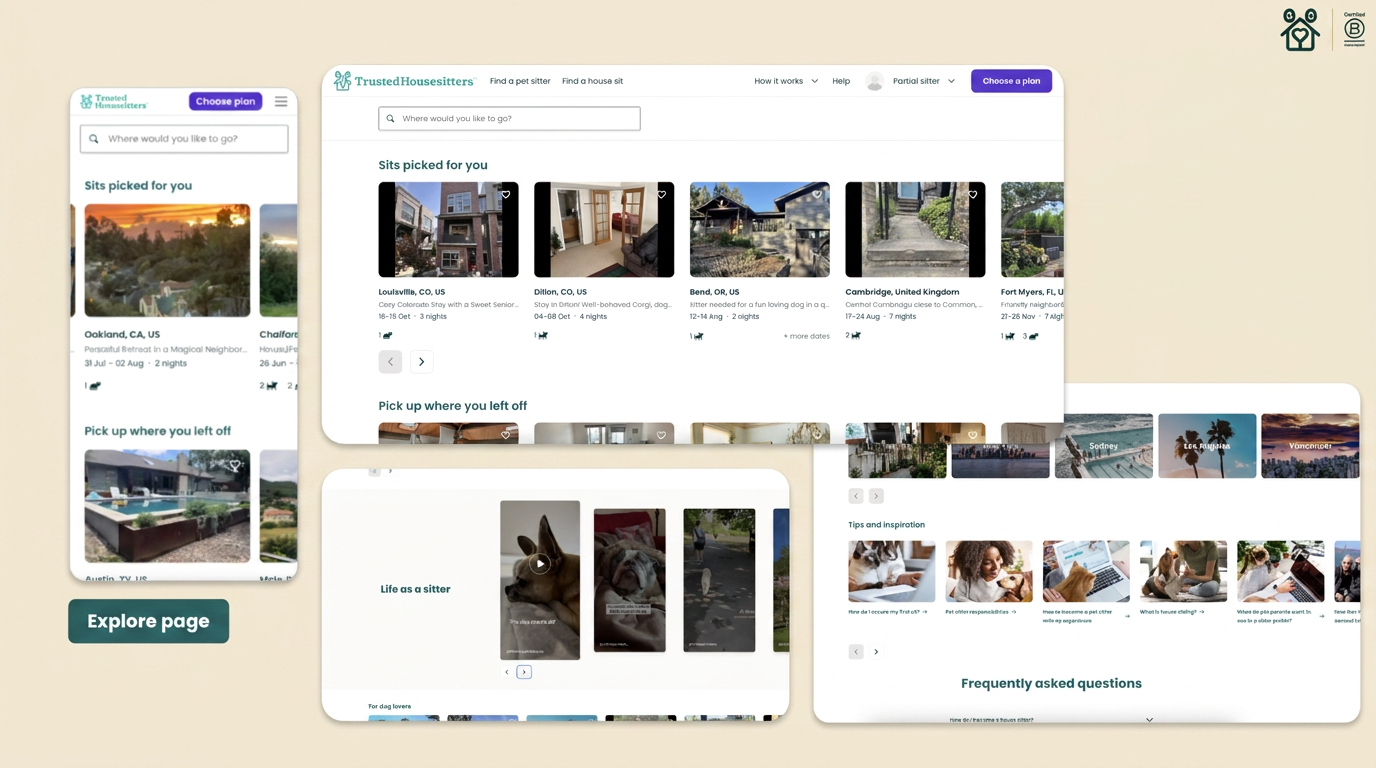Click desktop search field Where would you like to go

[x=509, y=118]
